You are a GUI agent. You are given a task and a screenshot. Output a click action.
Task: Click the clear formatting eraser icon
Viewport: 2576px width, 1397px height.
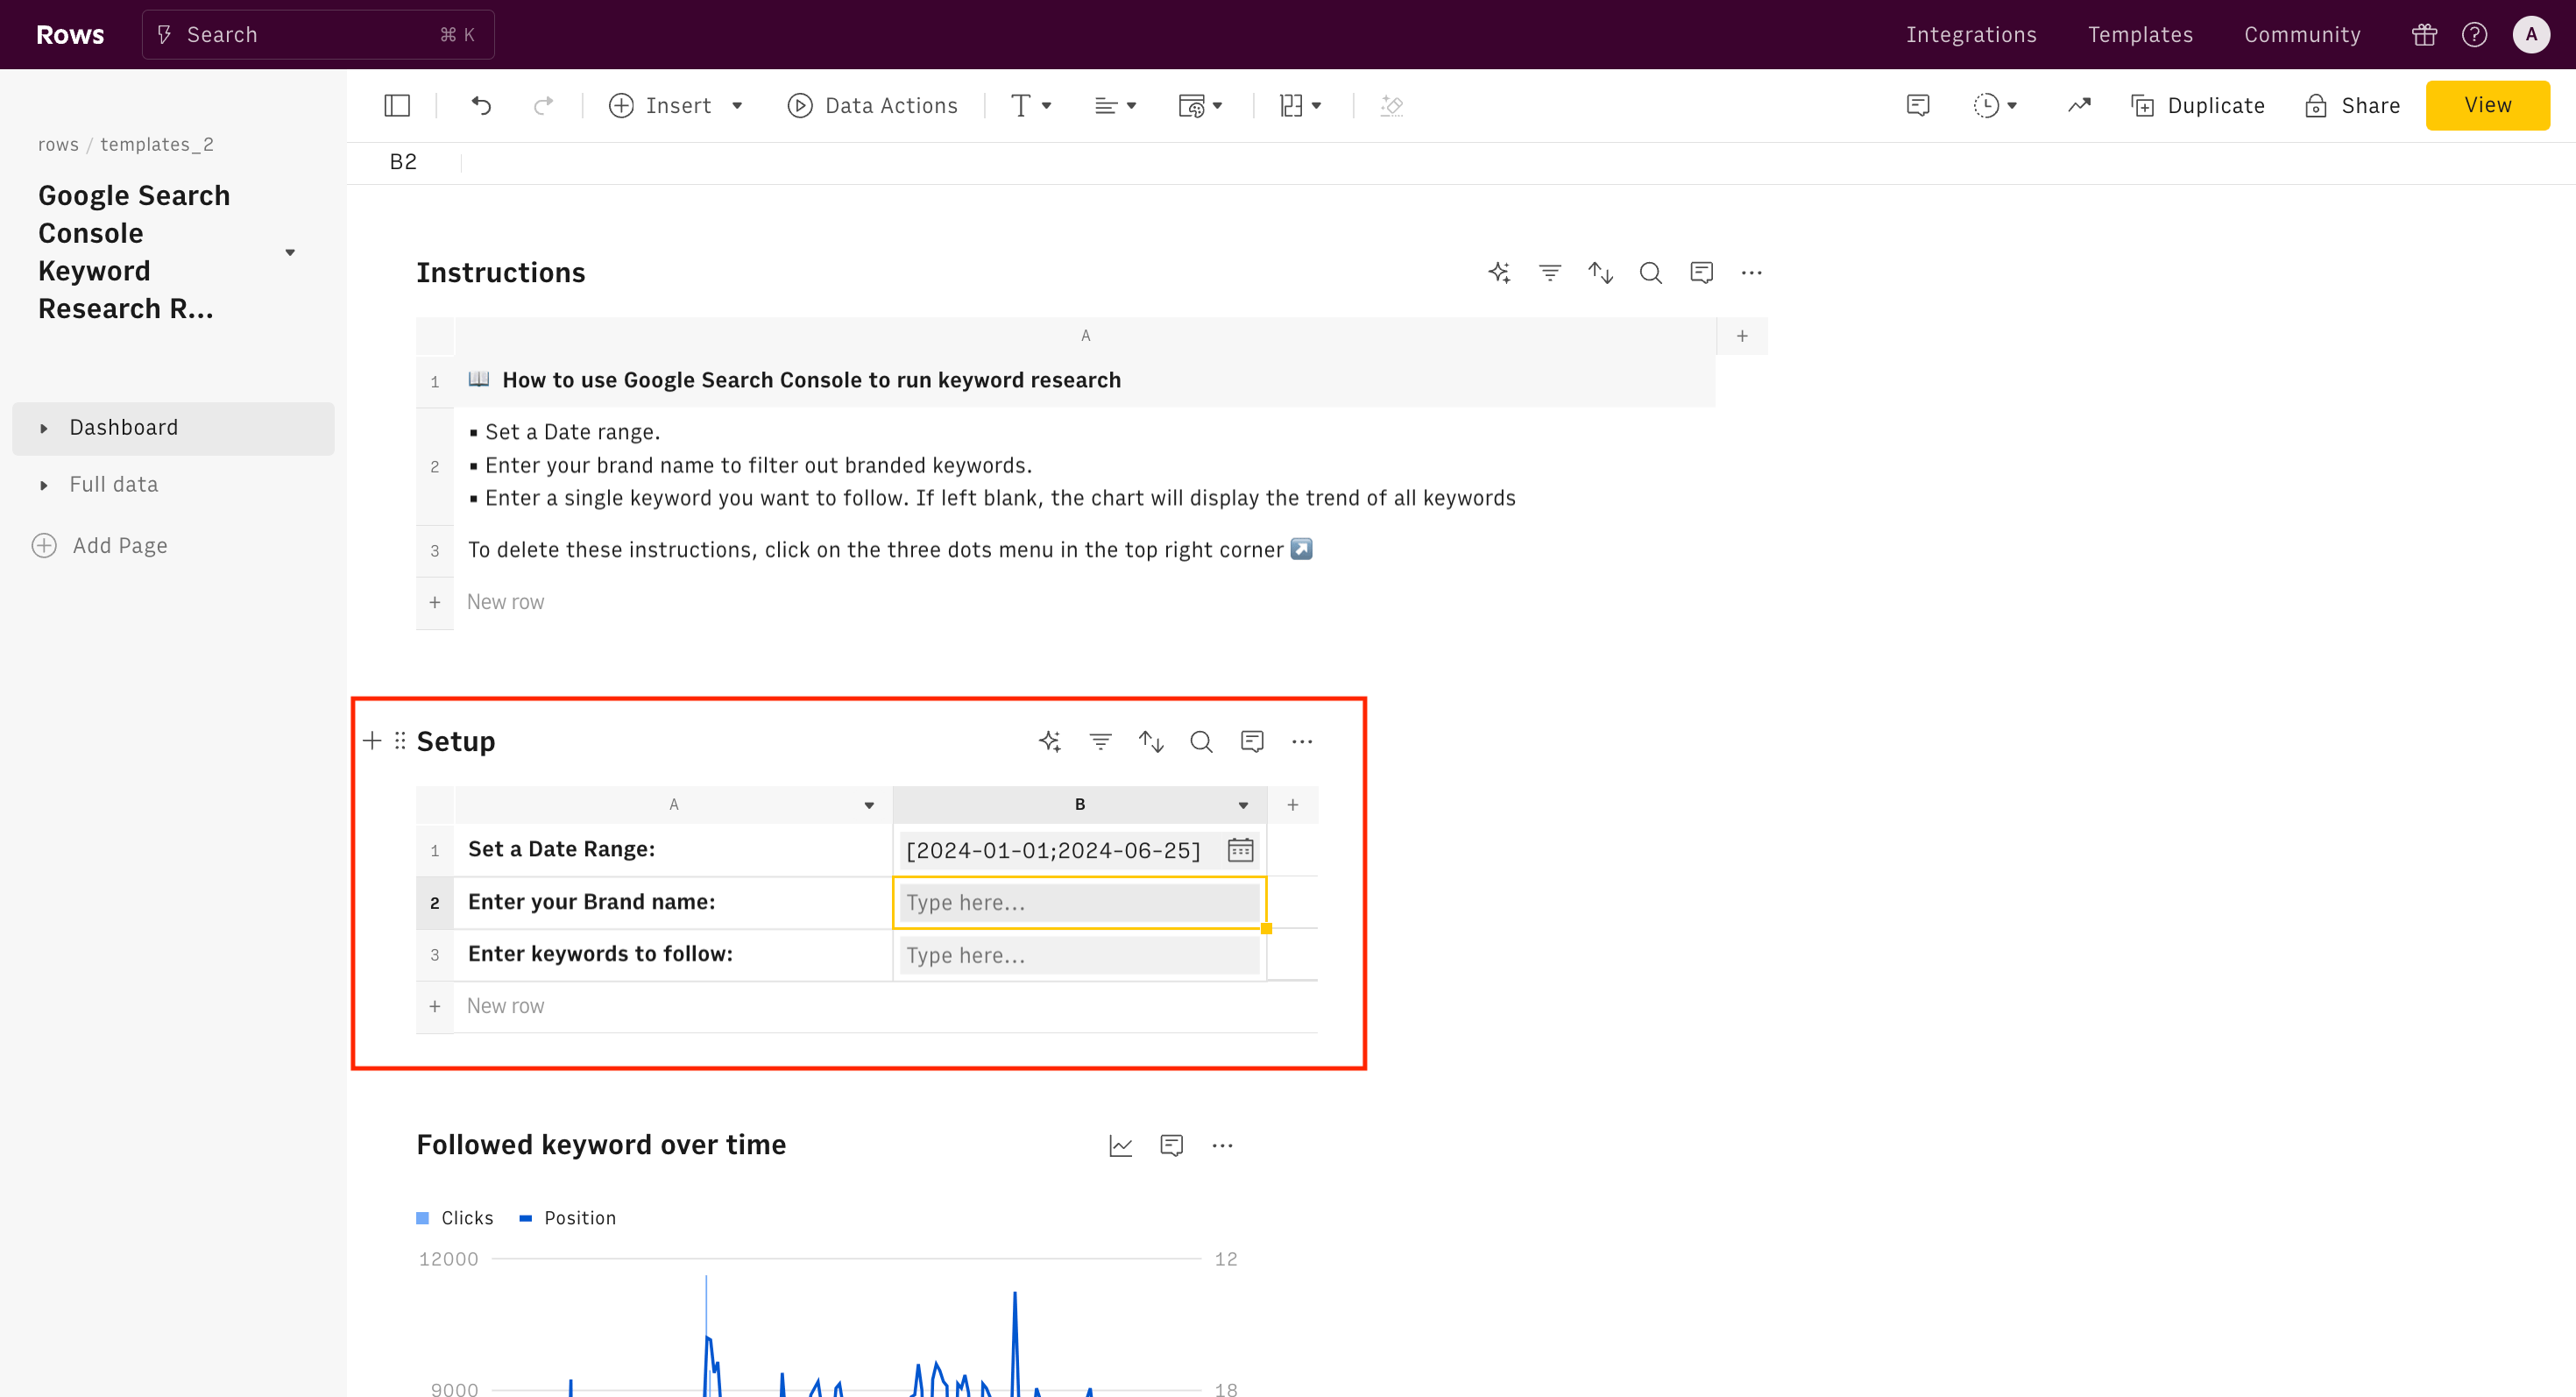1391,106
